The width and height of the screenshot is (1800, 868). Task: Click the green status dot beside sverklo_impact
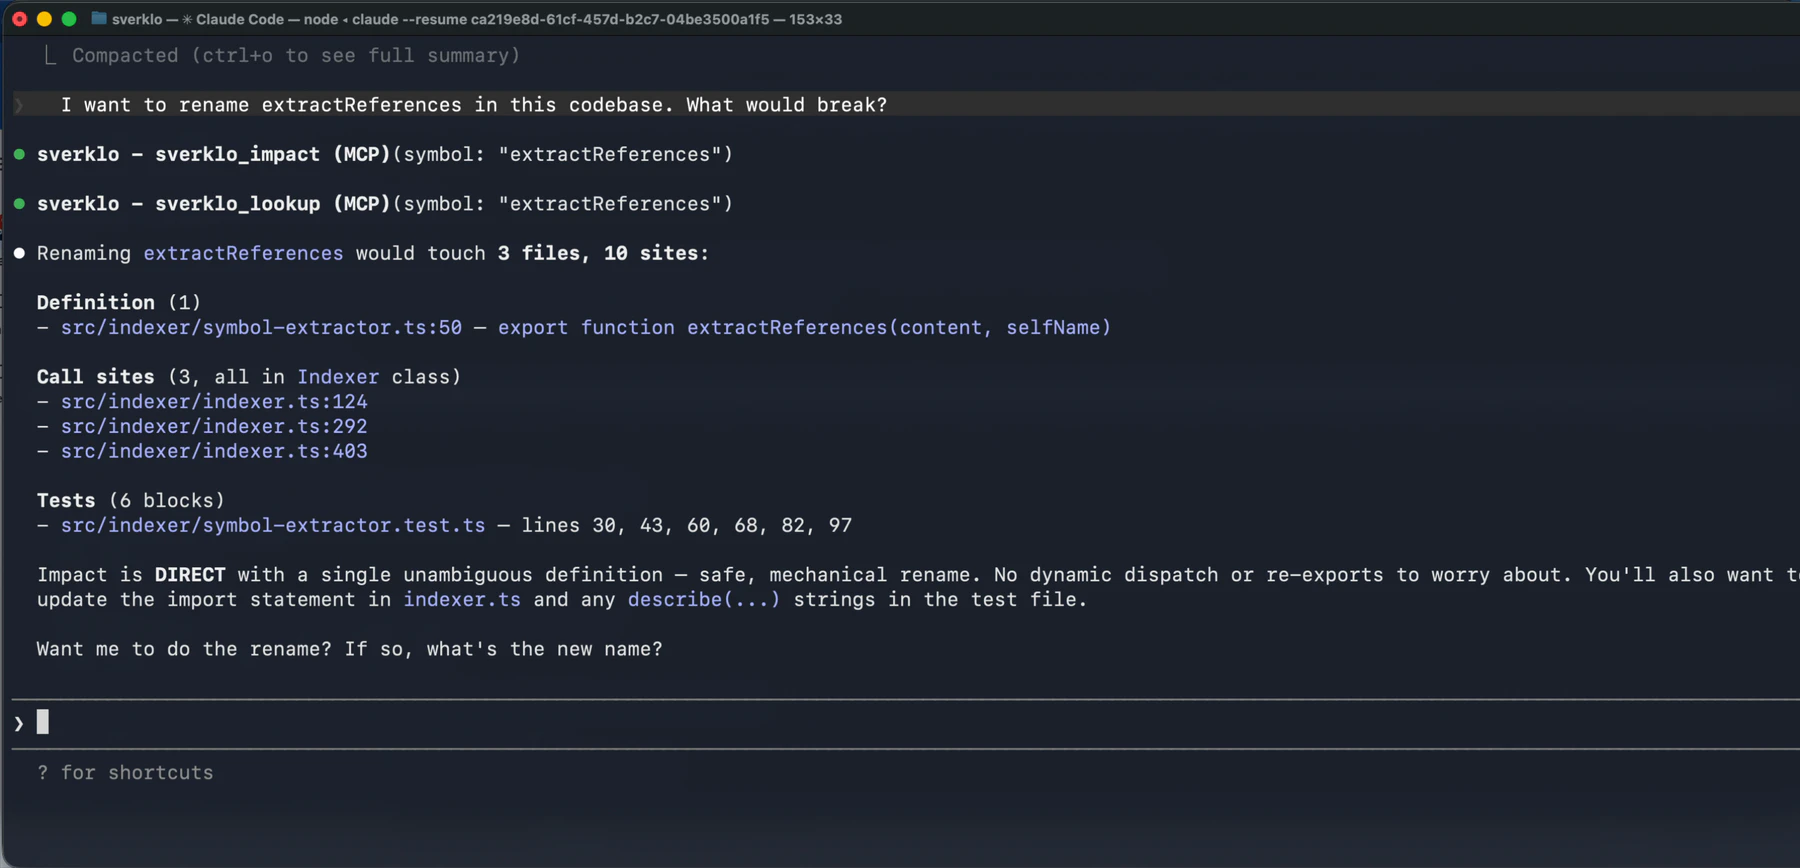point(19,154)
